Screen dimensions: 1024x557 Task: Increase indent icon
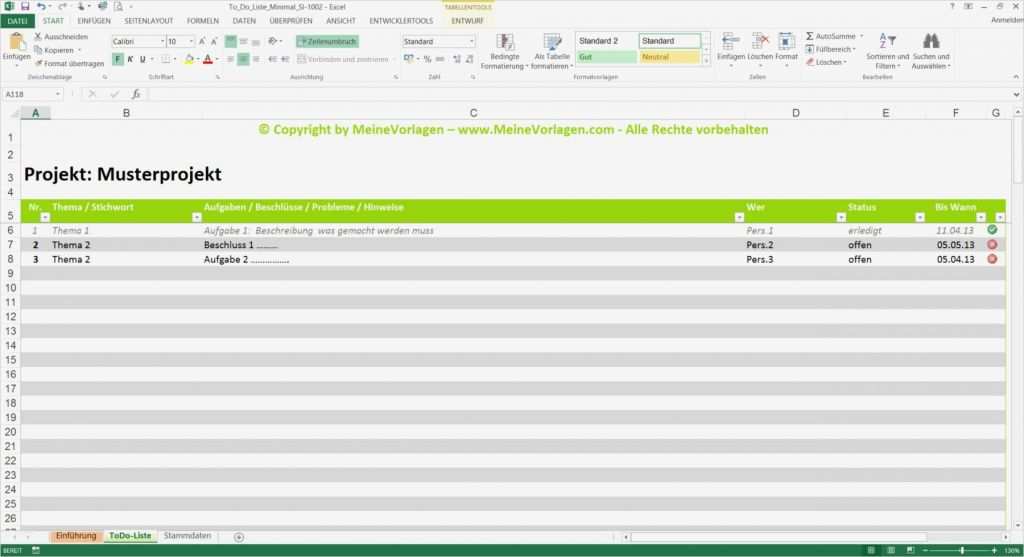point(285,59)
